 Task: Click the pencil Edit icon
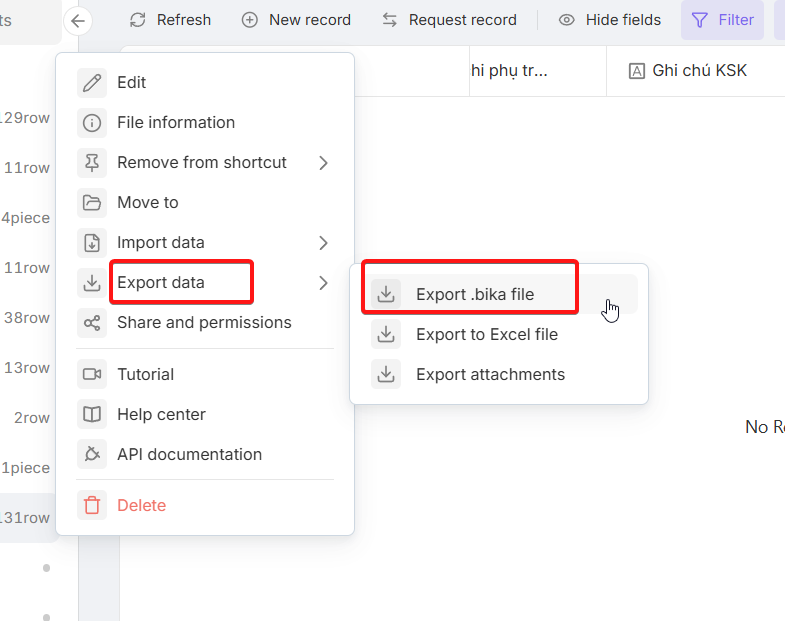coord(92,82)
